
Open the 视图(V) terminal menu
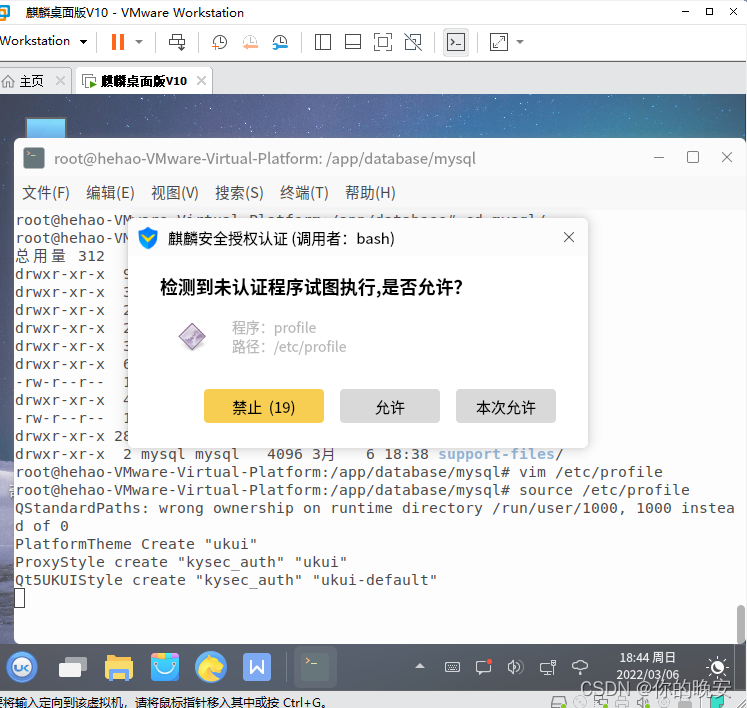pos(175,193)
